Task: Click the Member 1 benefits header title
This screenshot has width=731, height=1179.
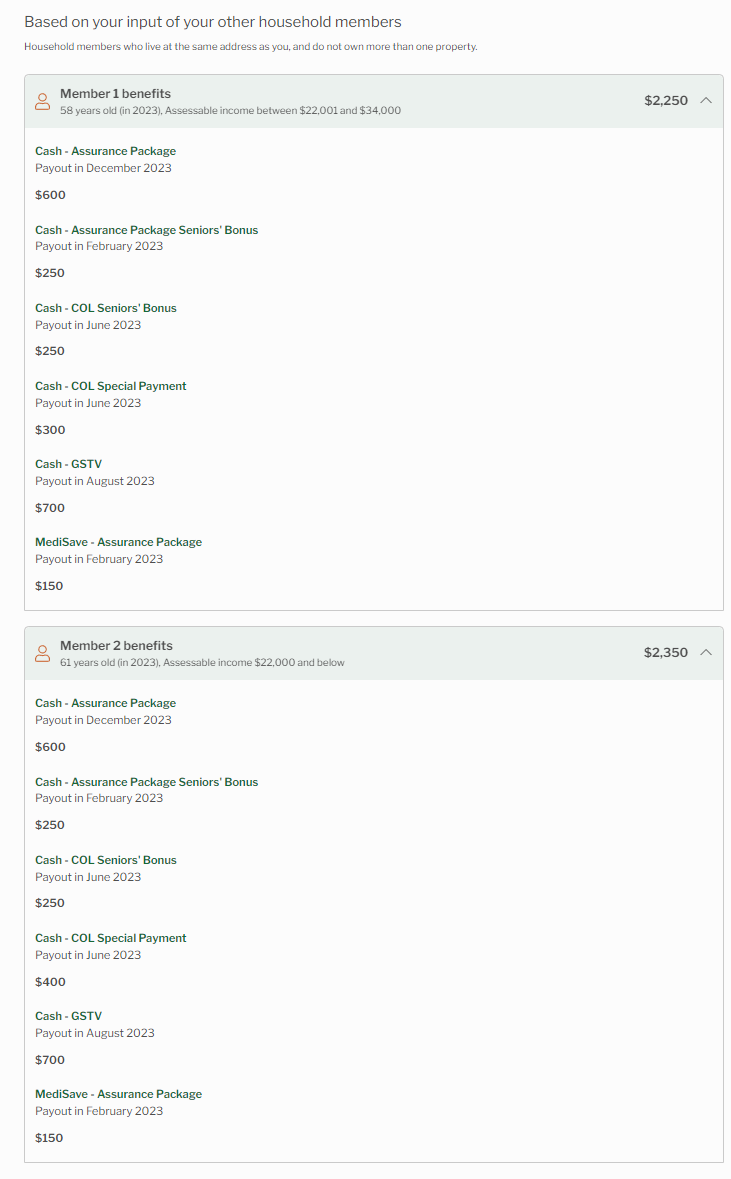Action: [x=115, y=93]
